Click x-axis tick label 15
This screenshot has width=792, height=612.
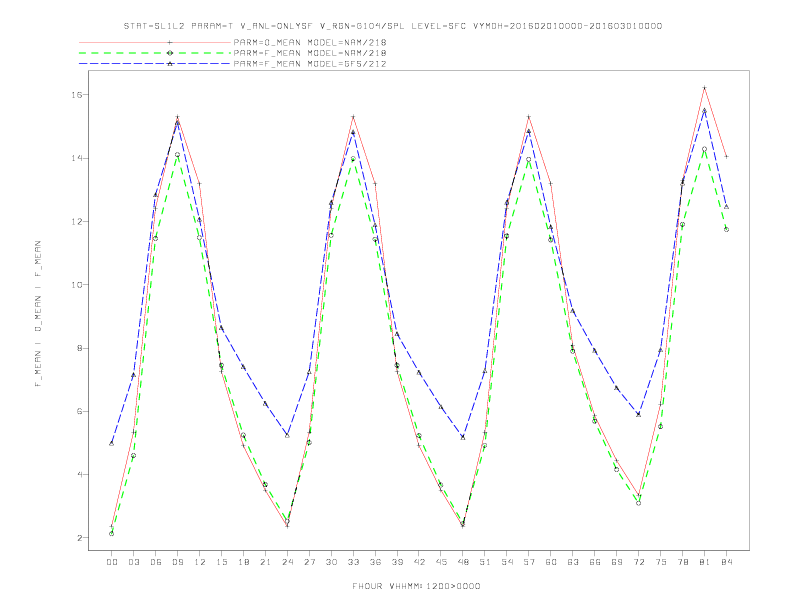221,562
